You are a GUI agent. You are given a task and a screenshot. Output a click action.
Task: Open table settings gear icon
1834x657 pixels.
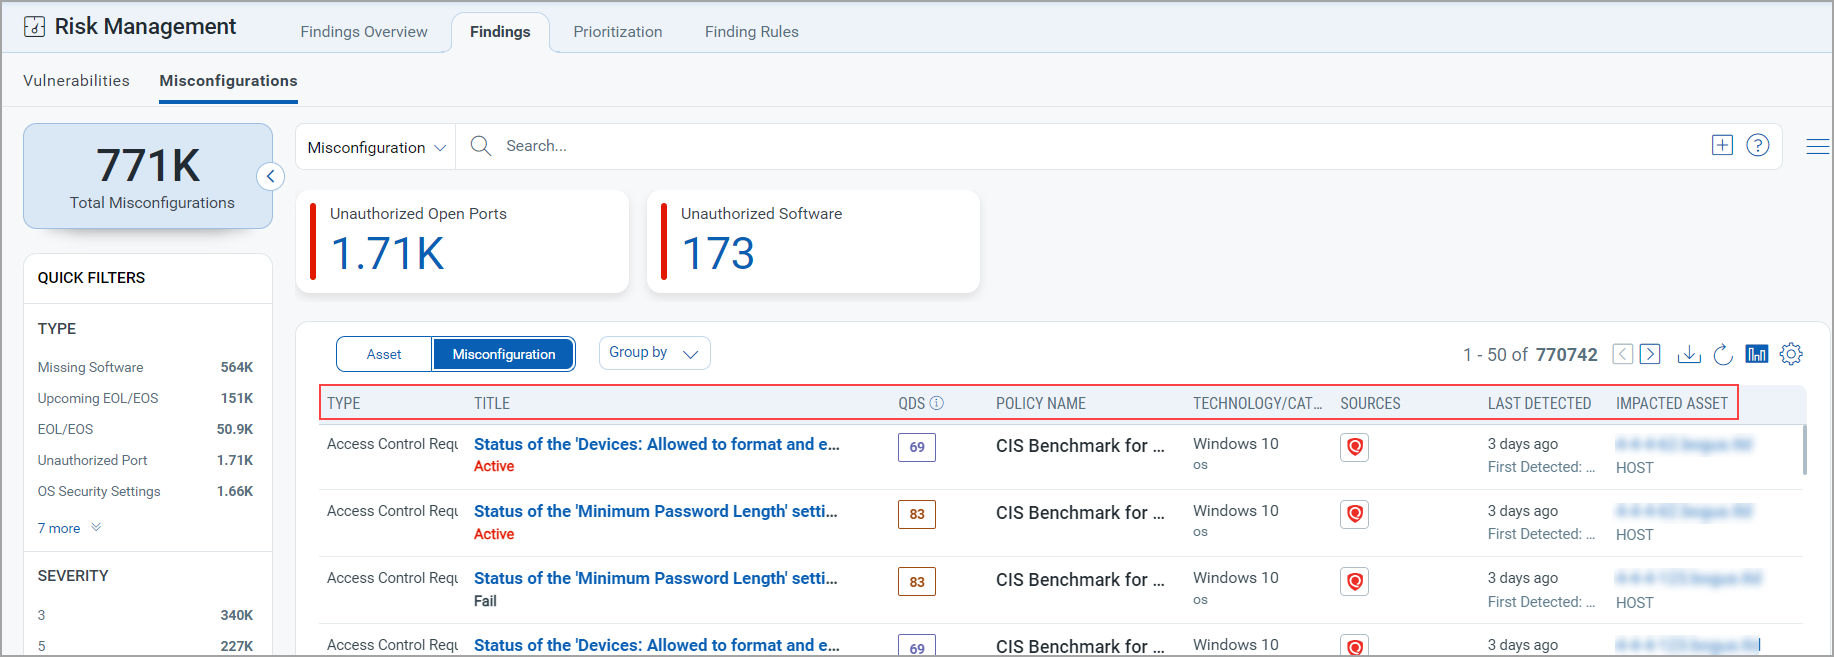(x=1791, y=354)
